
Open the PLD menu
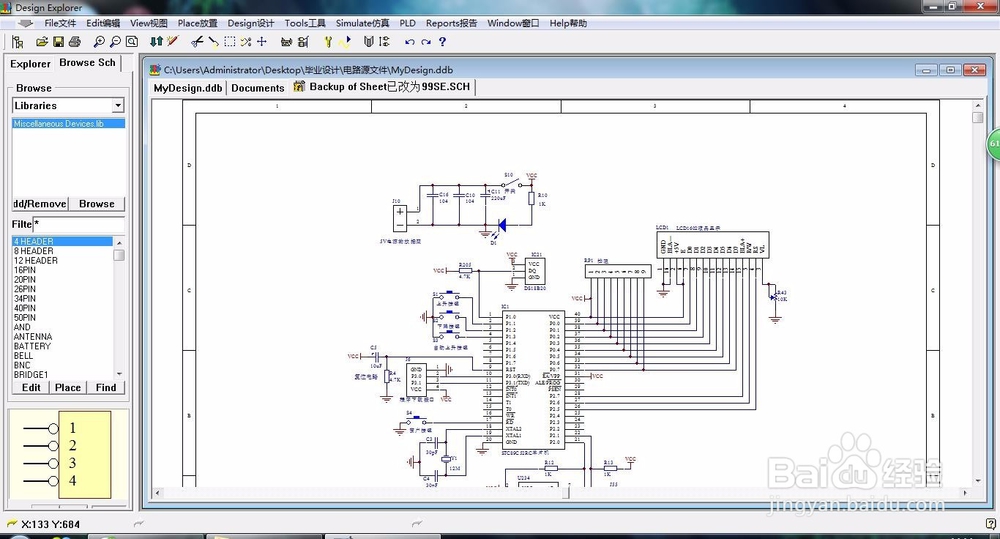pos(408,24)
